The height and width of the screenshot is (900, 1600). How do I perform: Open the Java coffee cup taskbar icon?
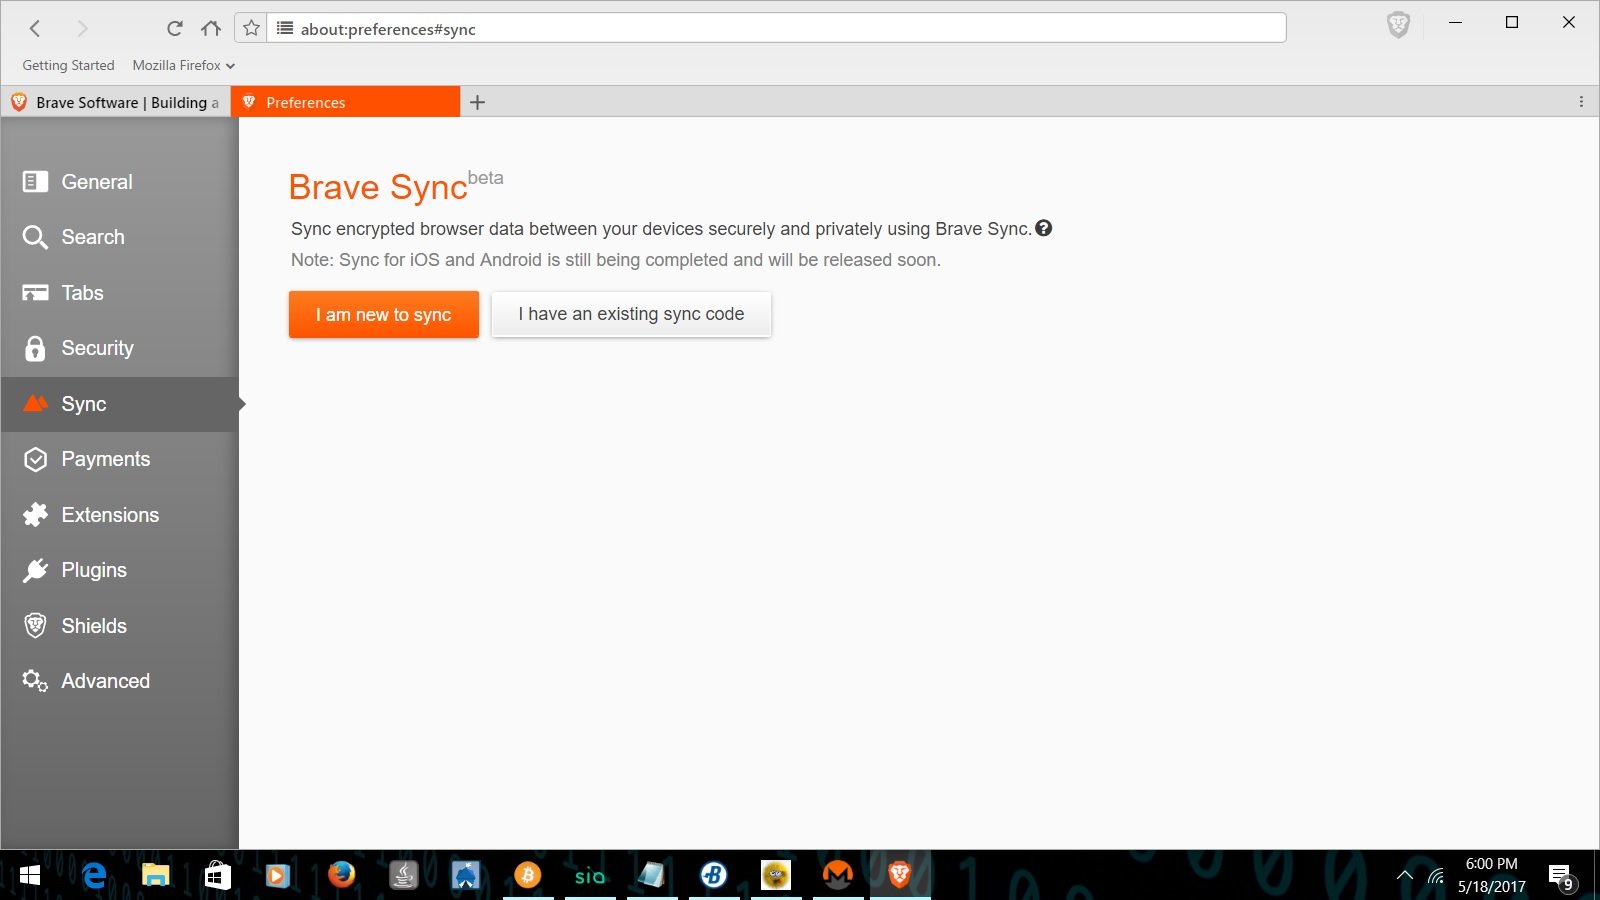pos(403,875)
